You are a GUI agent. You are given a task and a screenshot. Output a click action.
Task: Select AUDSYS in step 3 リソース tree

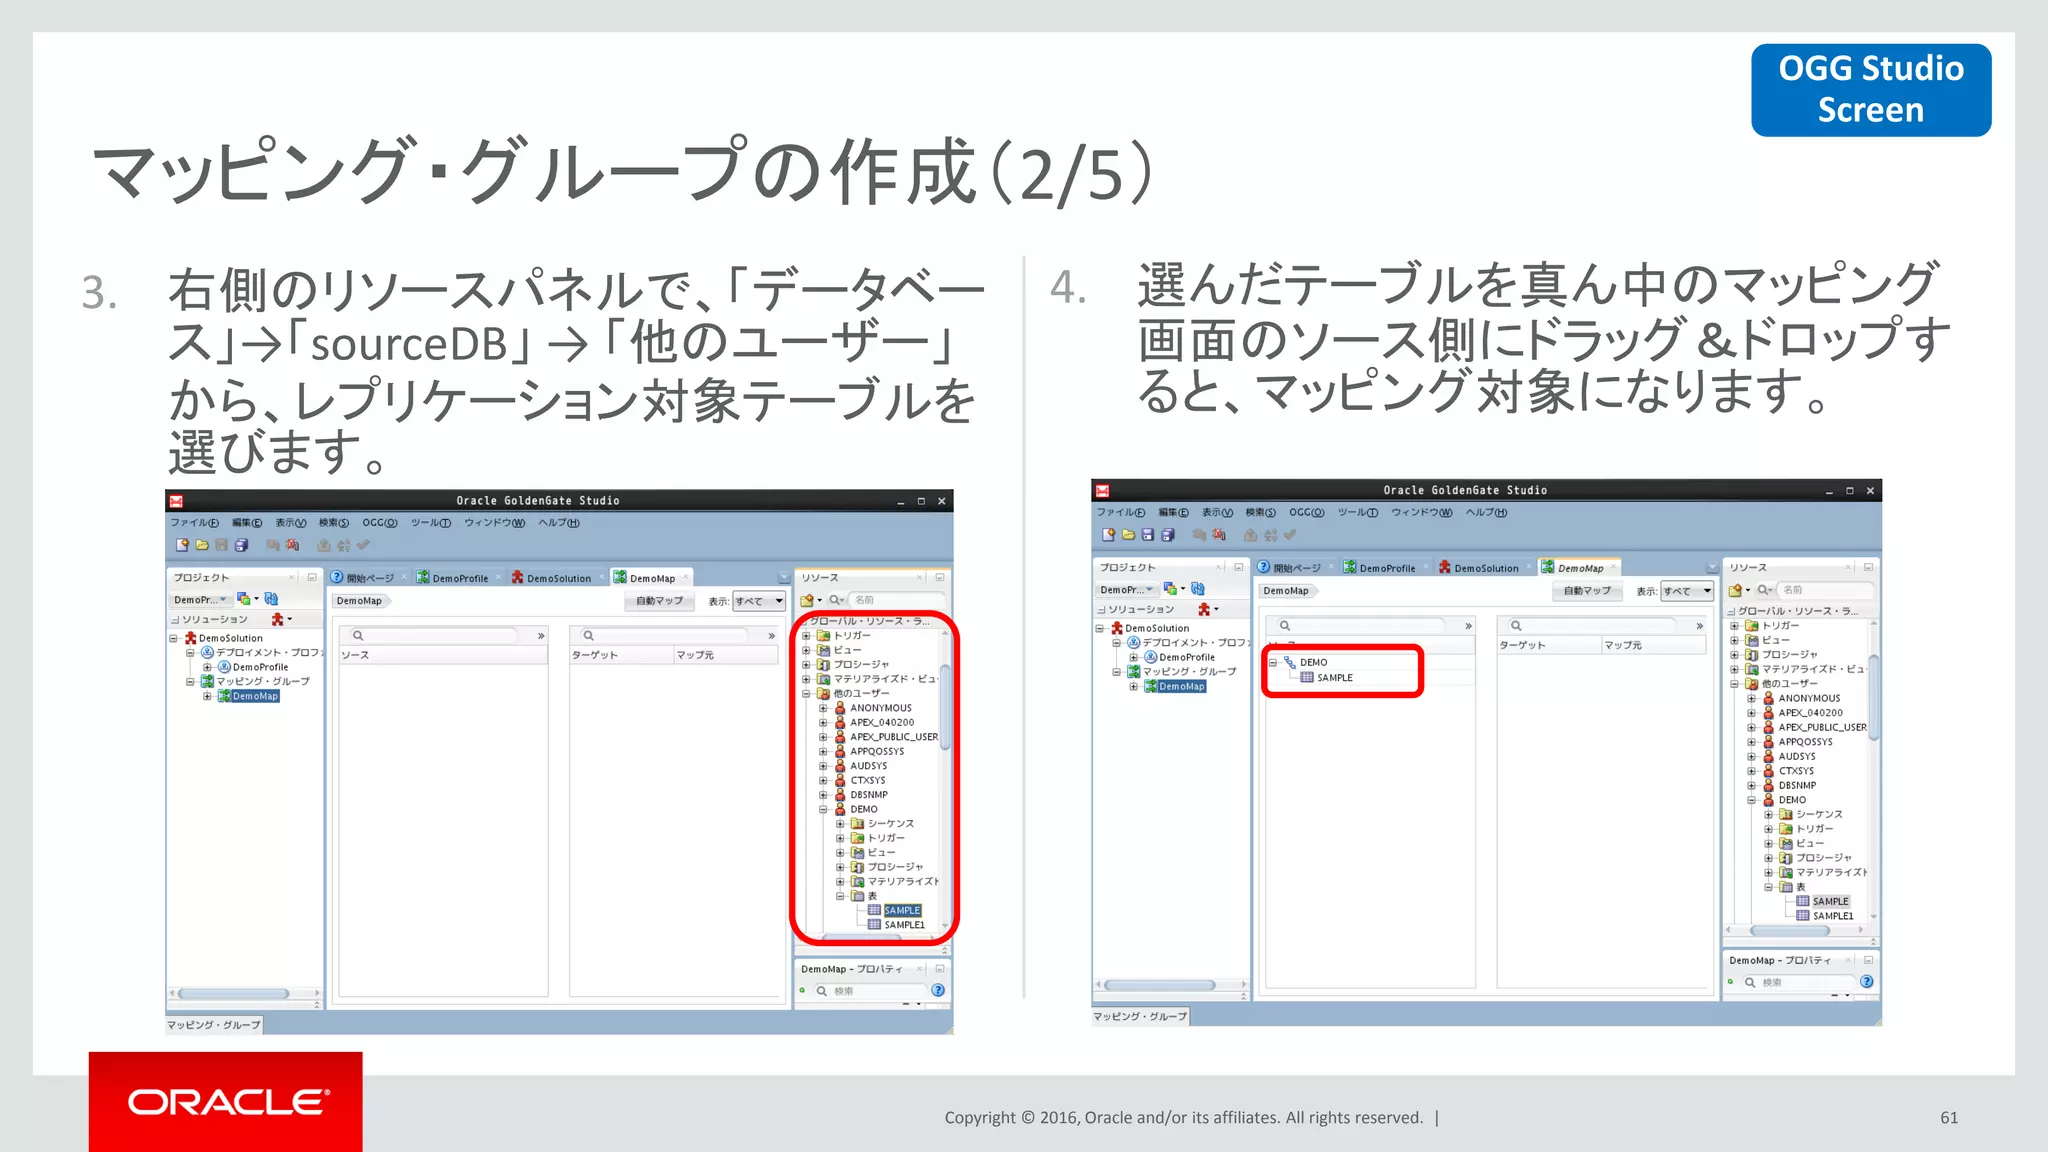coord(868,766)
